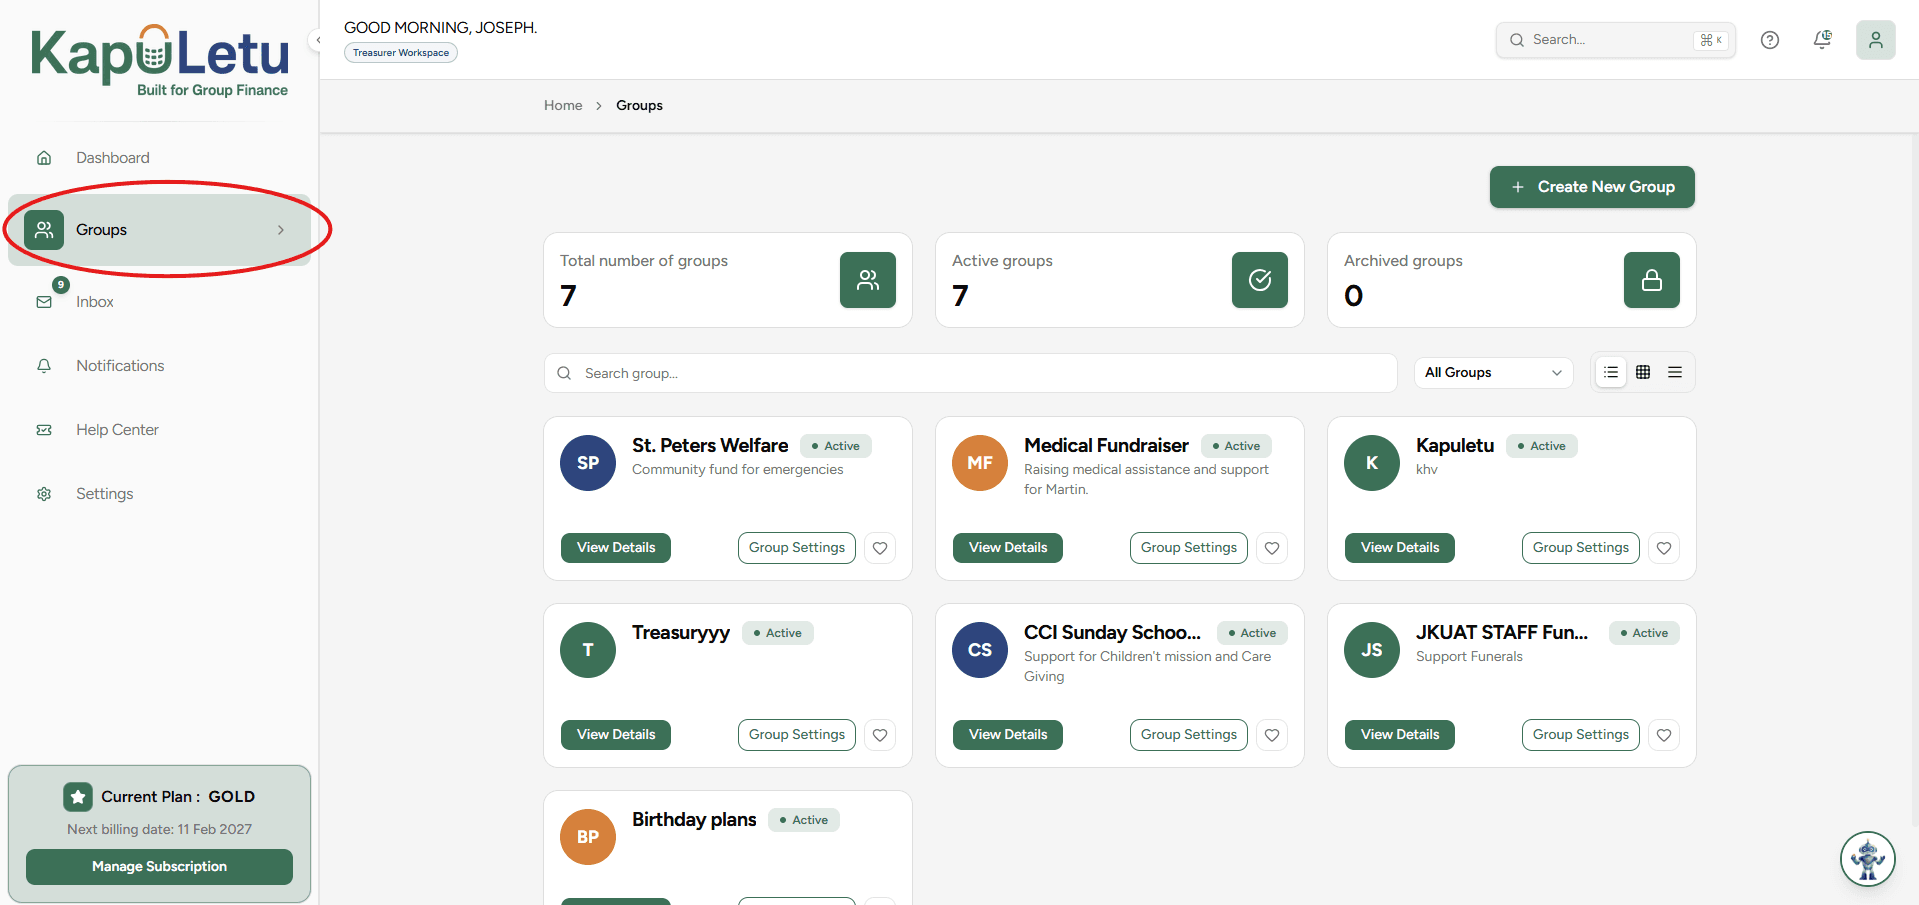The image size is (1919, 905).
Task: Open the chatbot assistant robot icon
Action: (1868, 859)
